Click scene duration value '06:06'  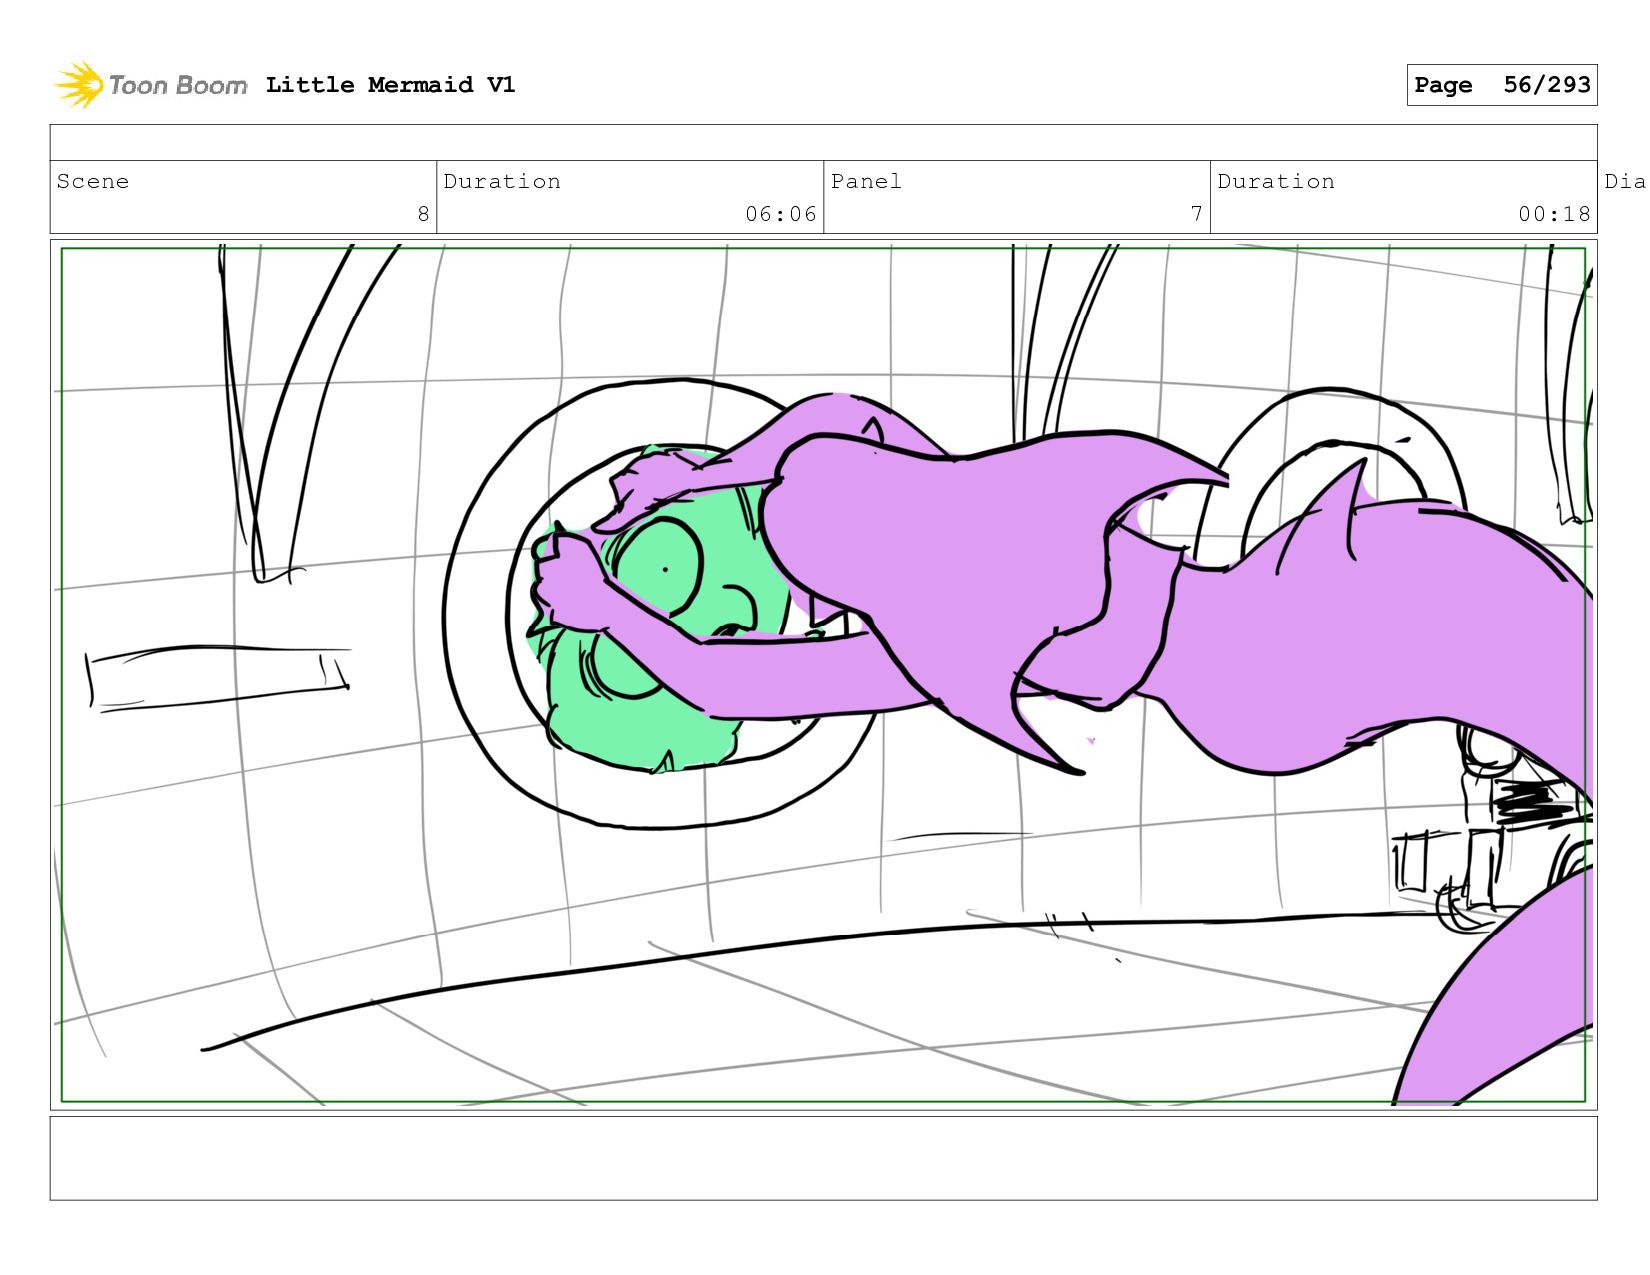[780, 214]
